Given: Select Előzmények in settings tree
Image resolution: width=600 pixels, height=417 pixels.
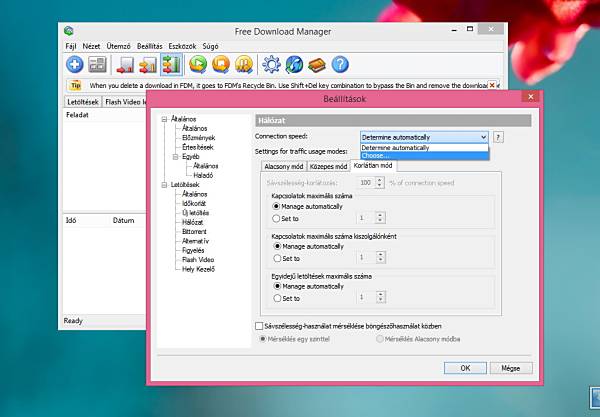Looking at the screenshot, I should pos(198,138).
